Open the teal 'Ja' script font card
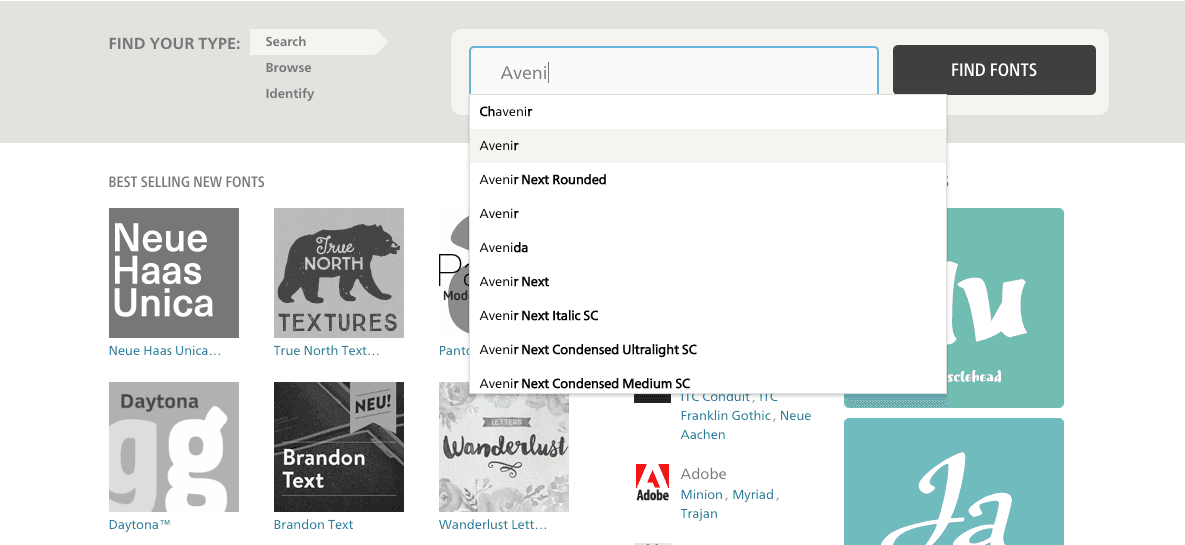 [954, 482]
